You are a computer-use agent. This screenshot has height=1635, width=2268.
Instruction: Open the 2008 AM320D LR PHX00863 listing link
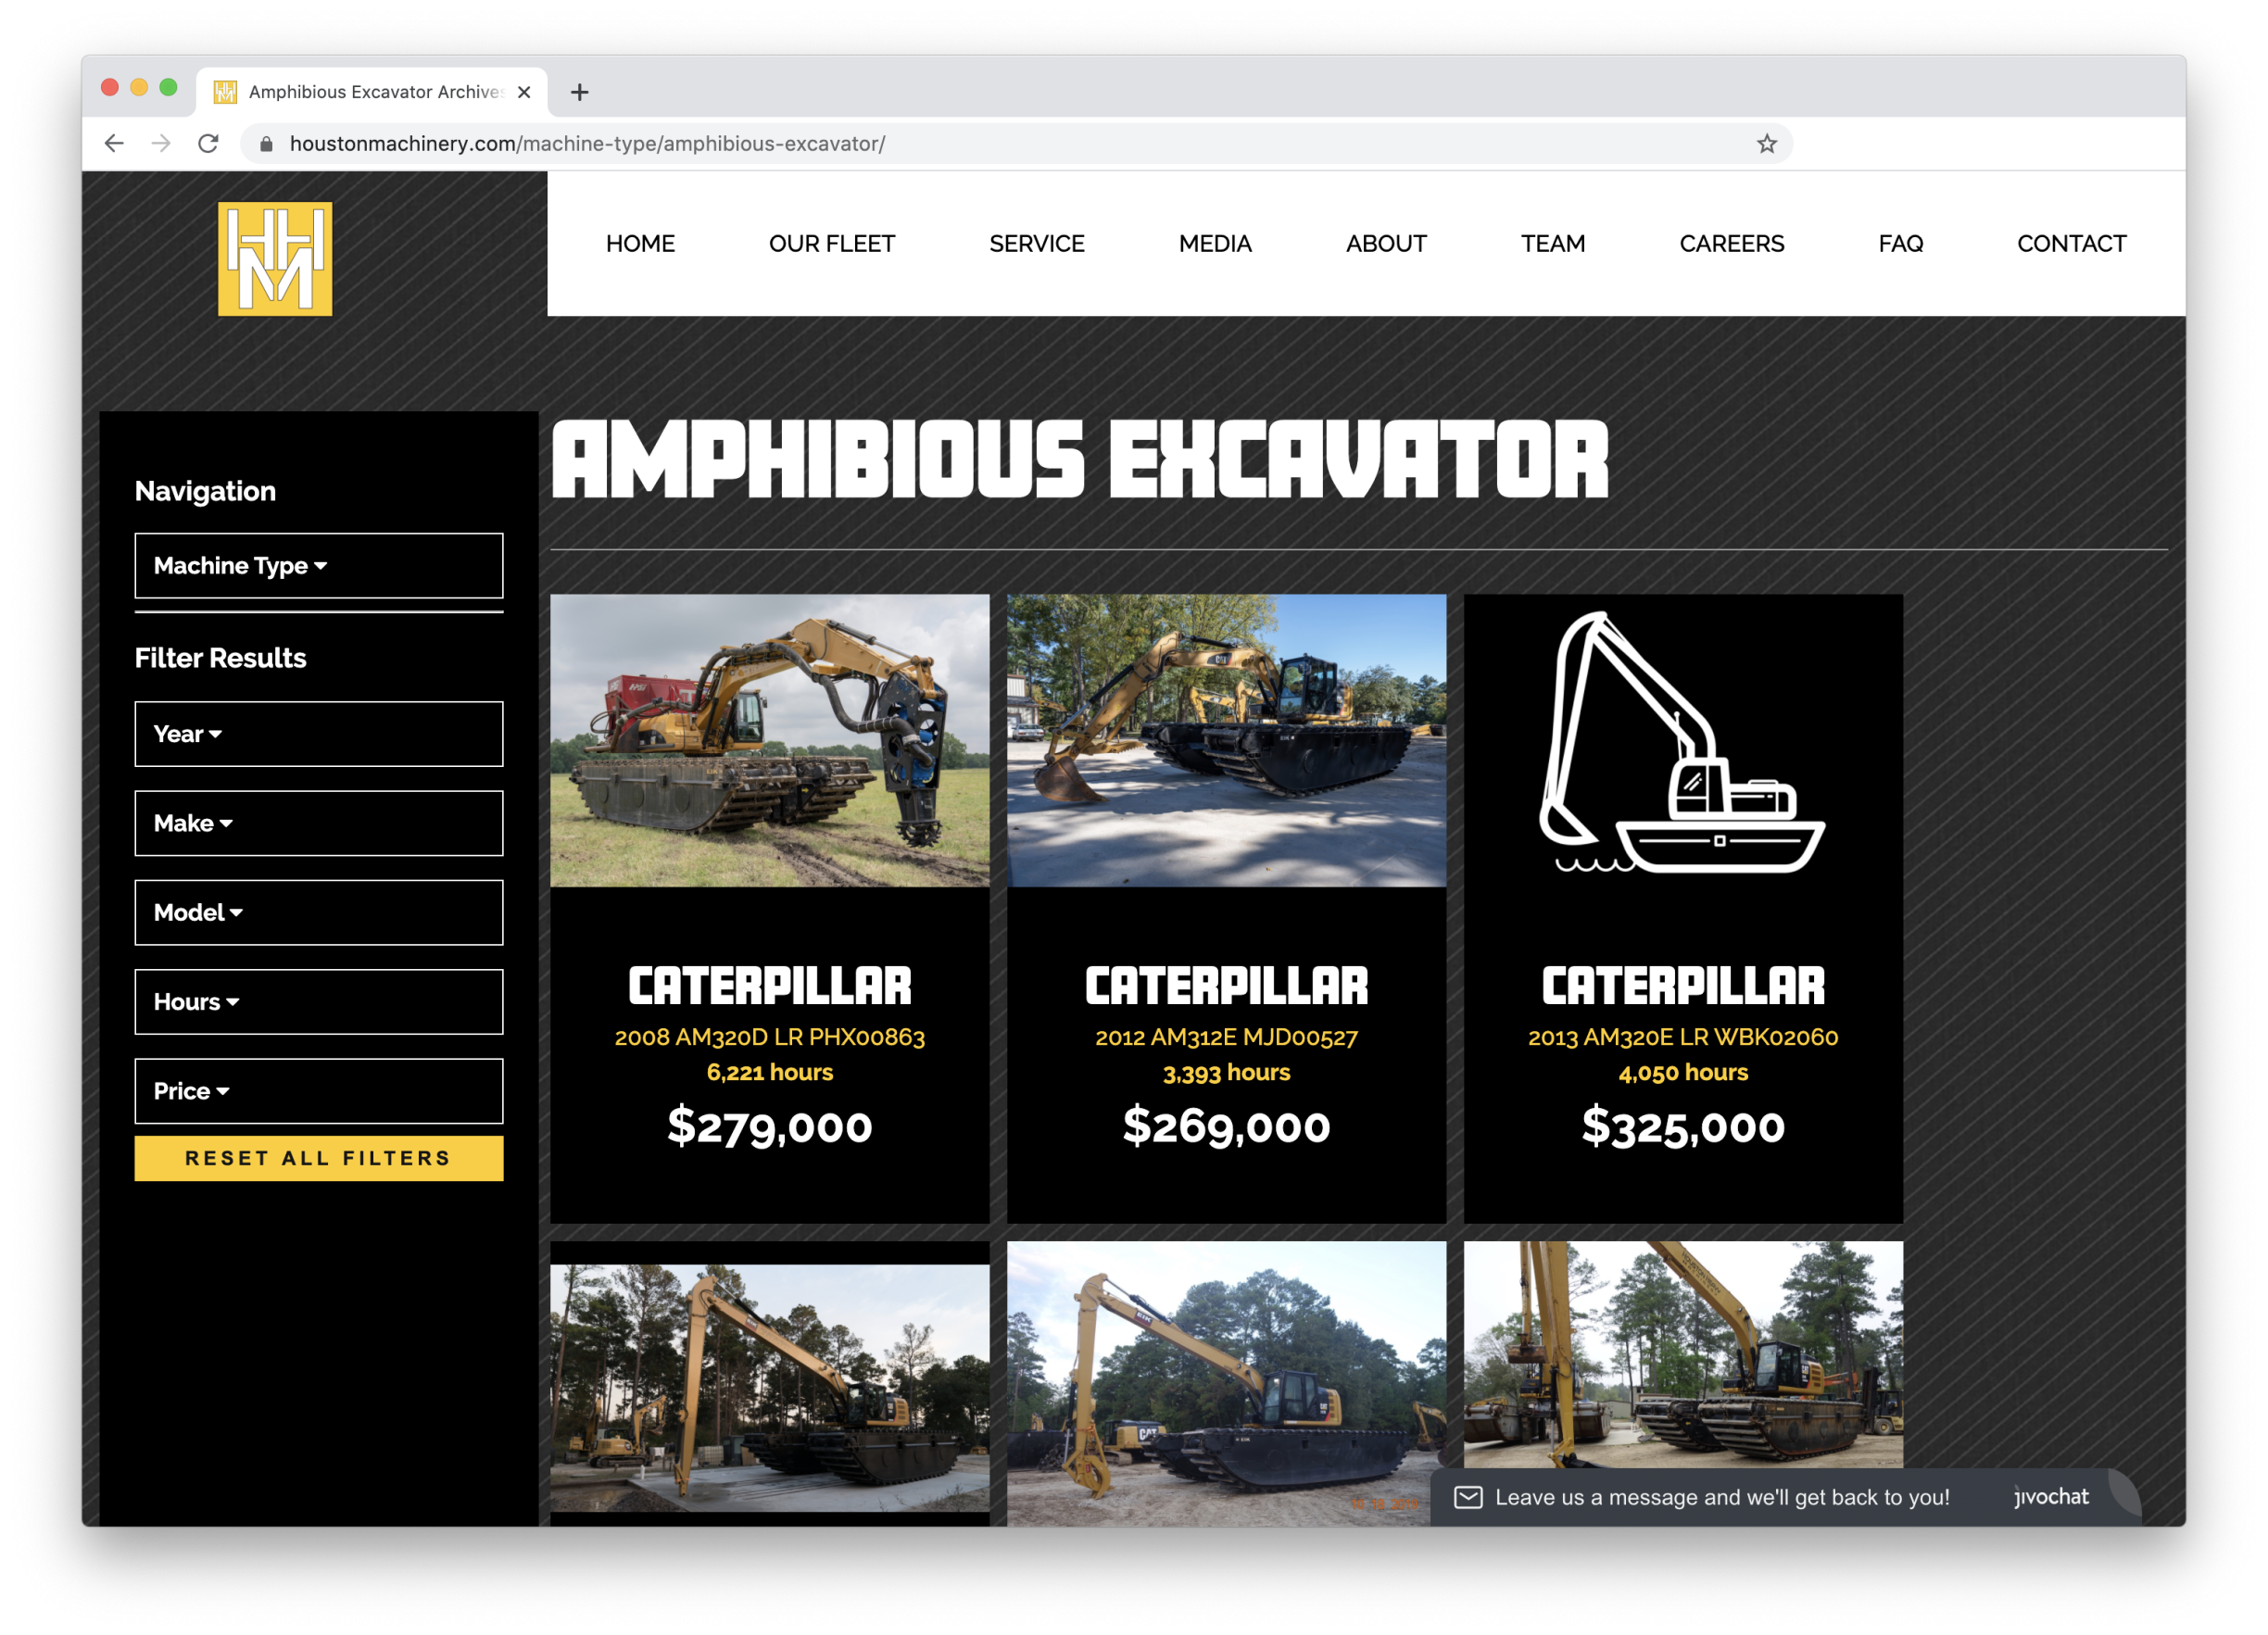(770, 1037)
